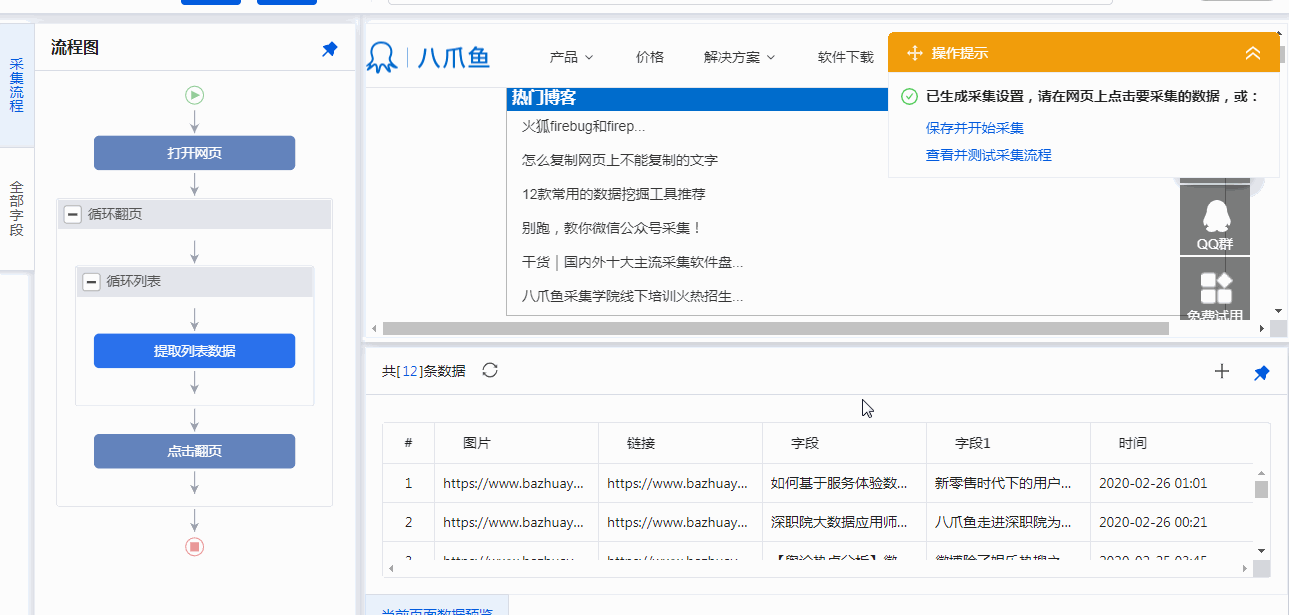1289x615 pixels.
Task: Pin the 流程图 panel
Action: tap(330, 49)
